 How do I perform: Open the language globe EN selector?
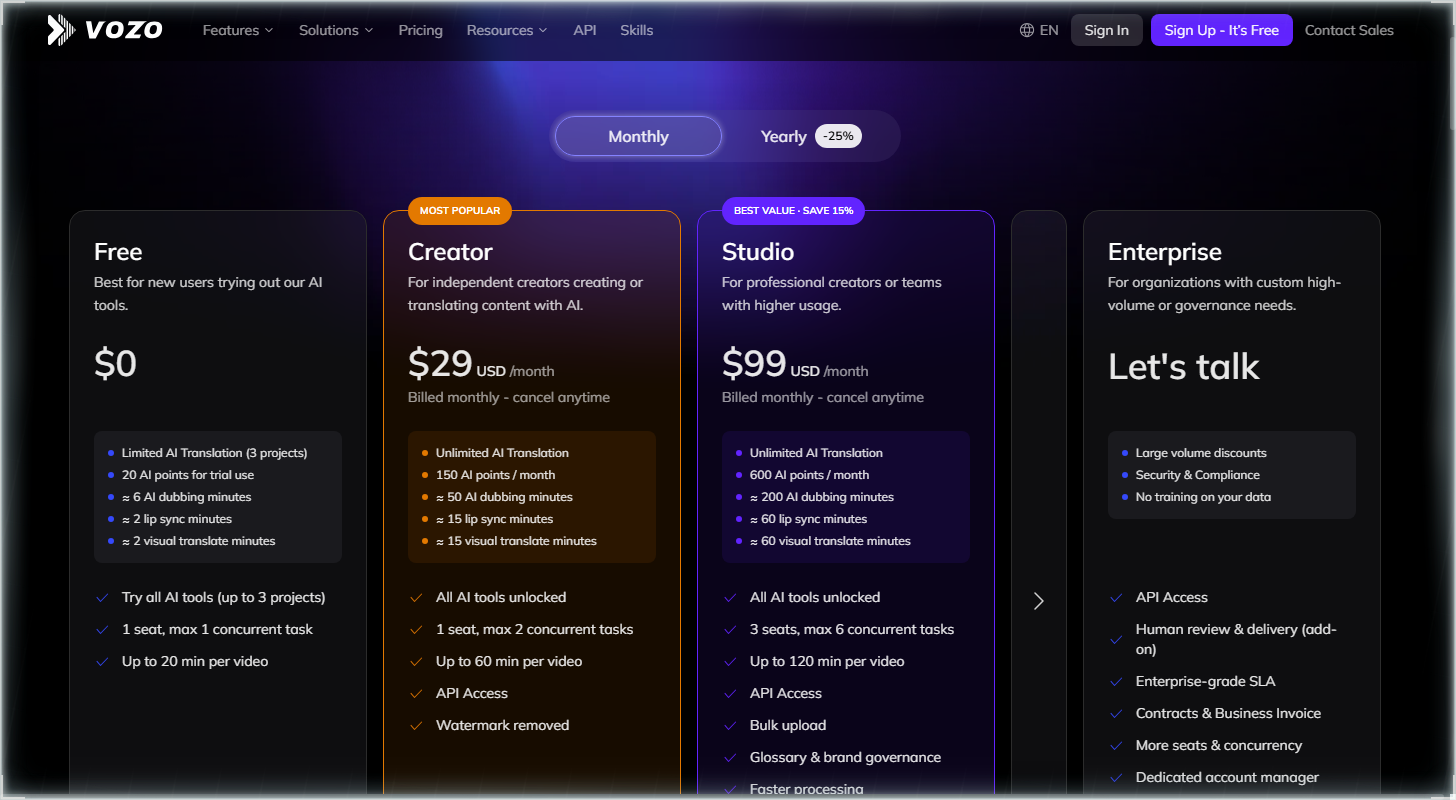coord(1039,30)
